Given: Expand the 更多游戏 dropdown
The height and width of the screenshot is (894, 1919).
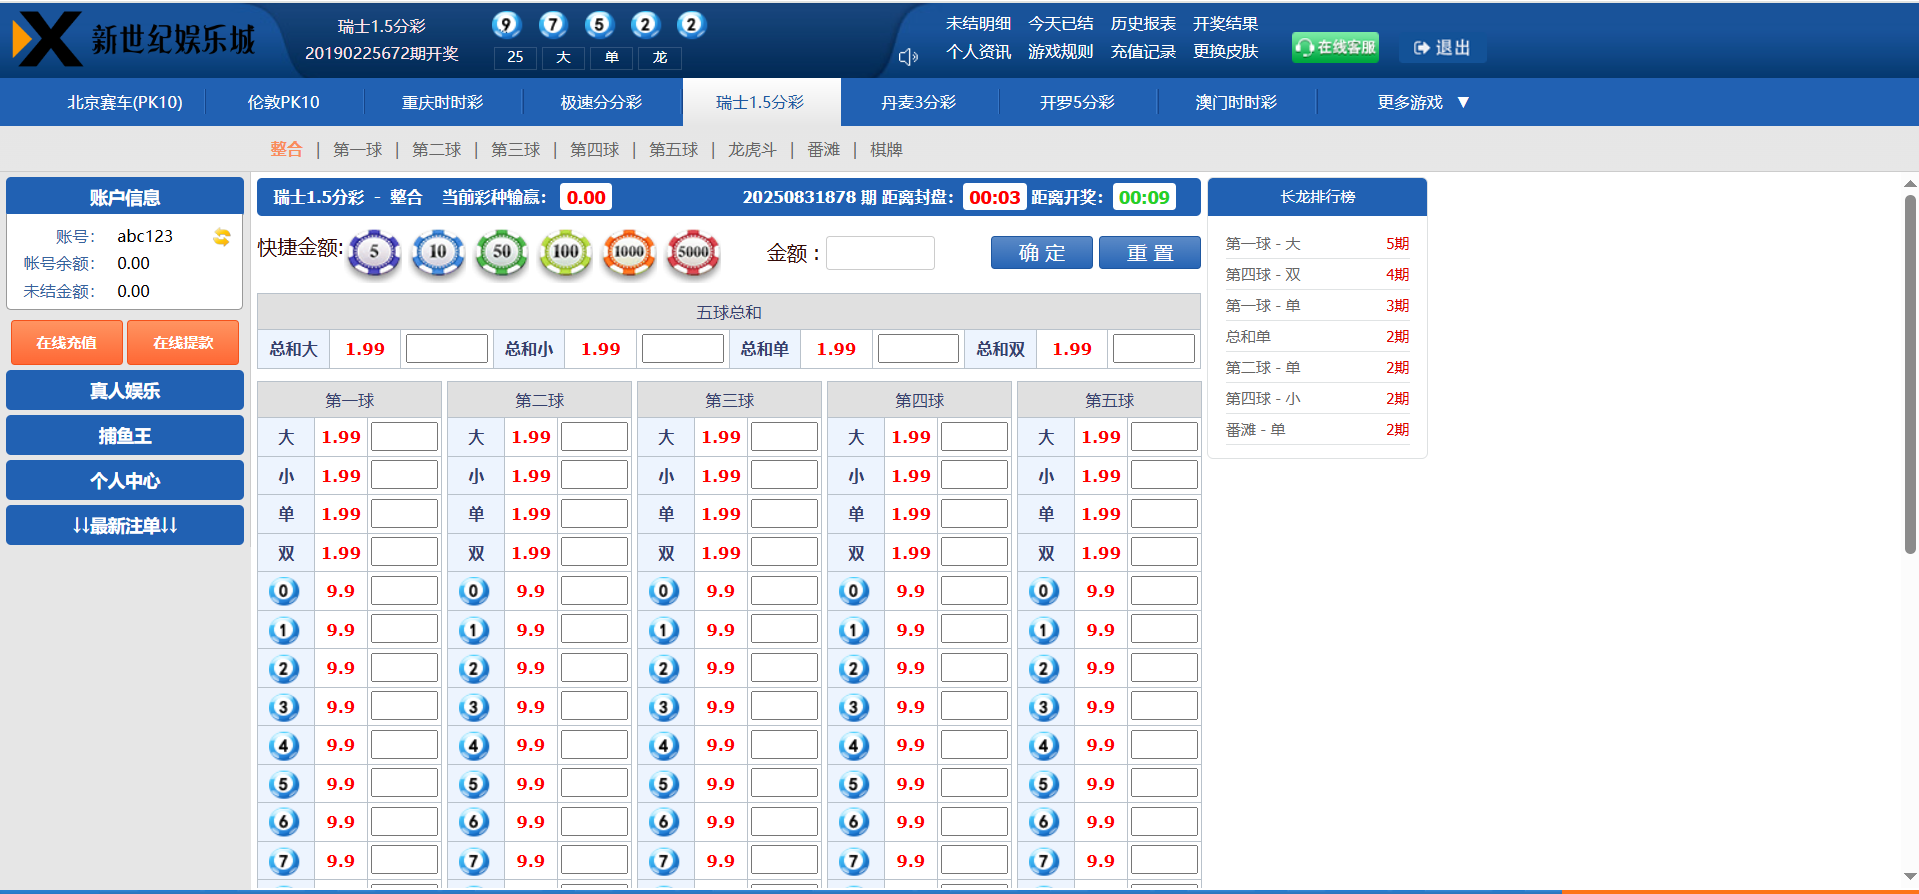Looking at the screenshot, I should coord(1422,102).
